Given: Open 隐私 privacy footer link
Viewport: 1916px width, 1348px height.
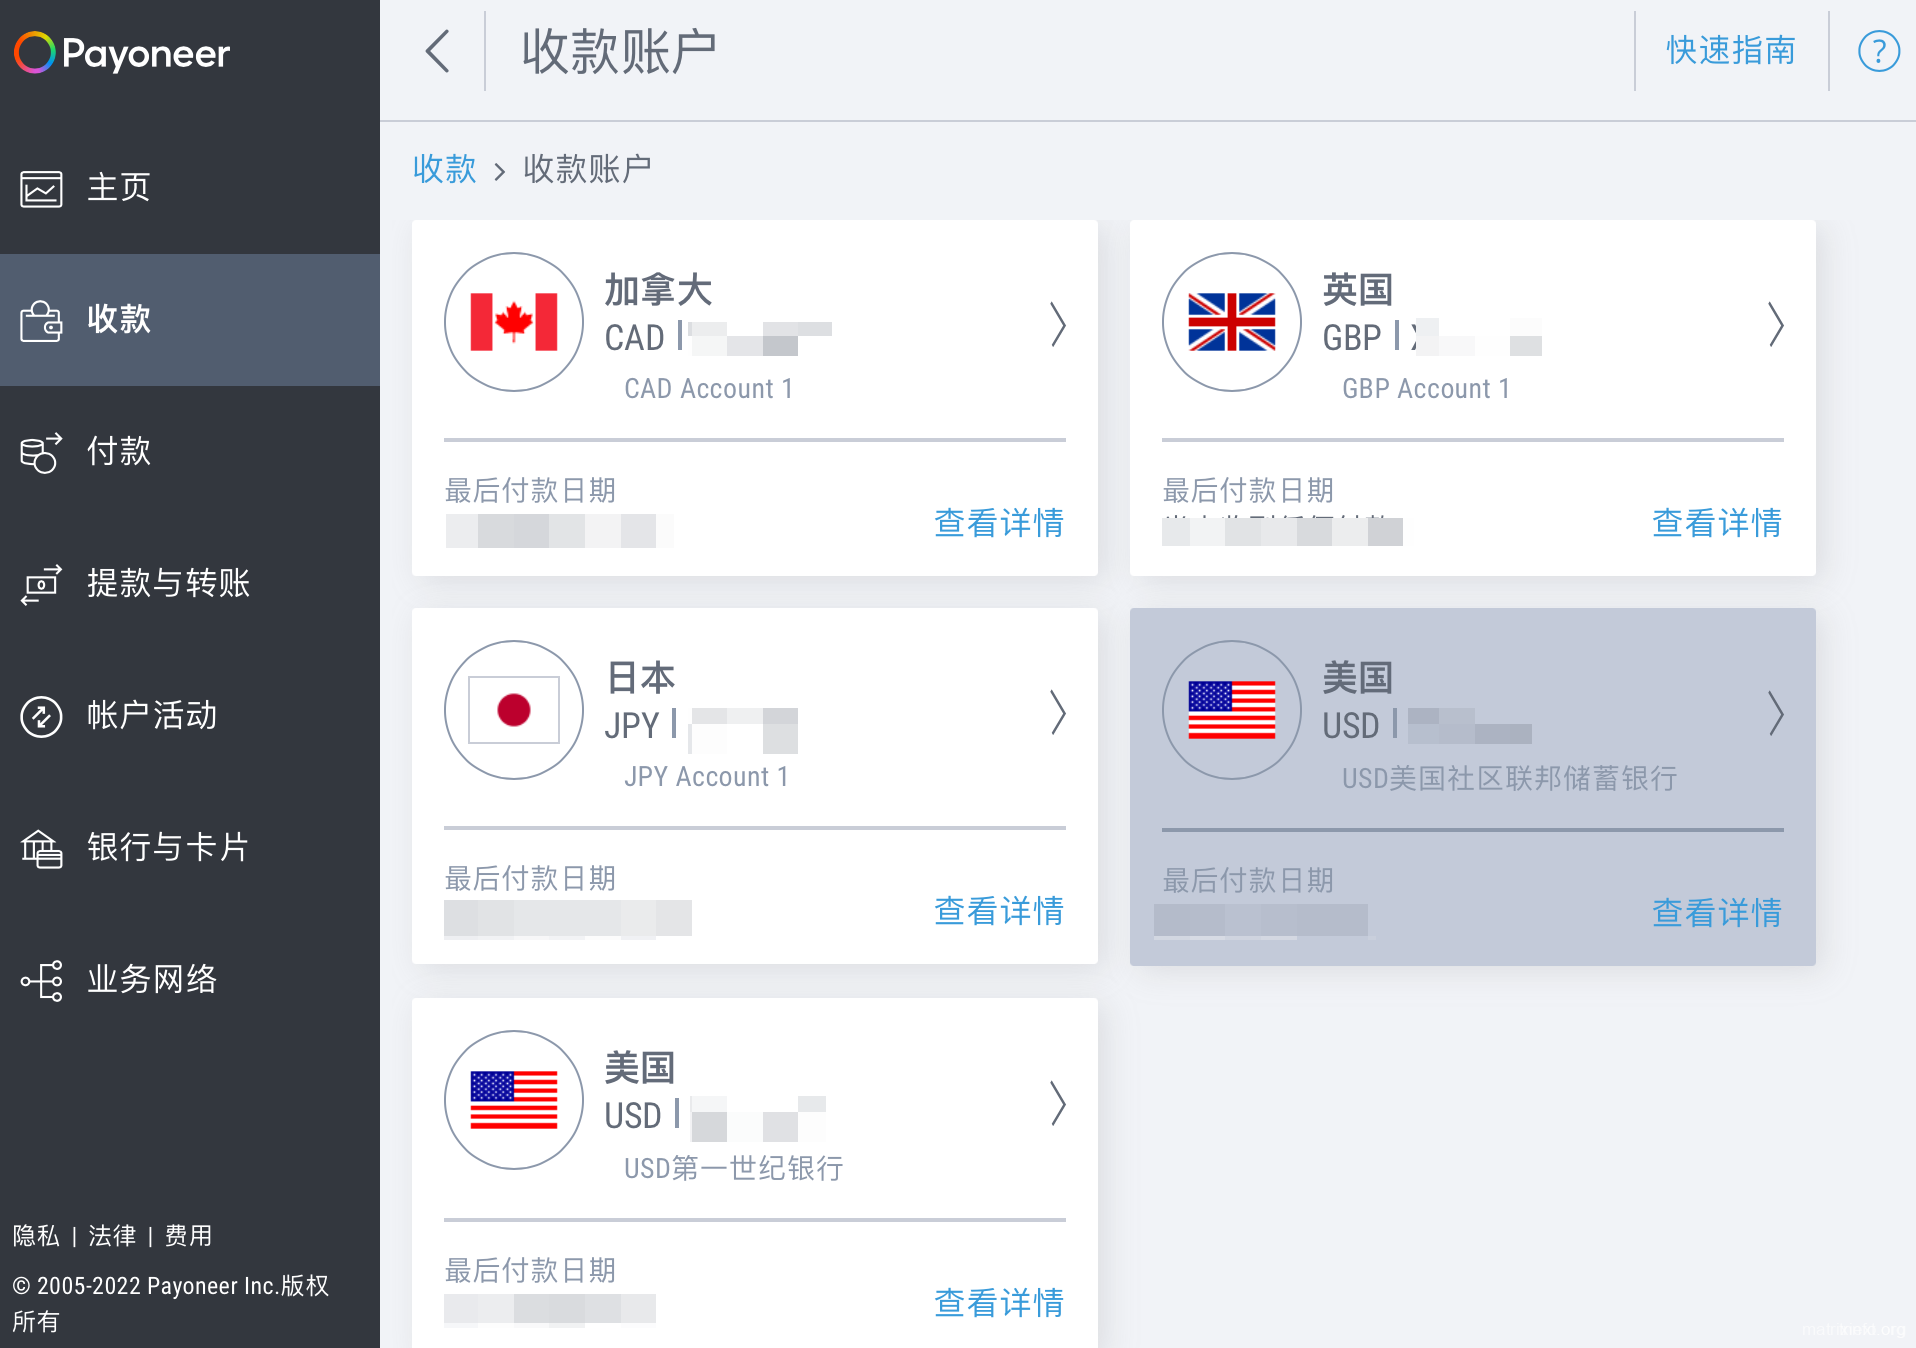Looking at the screenshot, I should click(36, 1236).
